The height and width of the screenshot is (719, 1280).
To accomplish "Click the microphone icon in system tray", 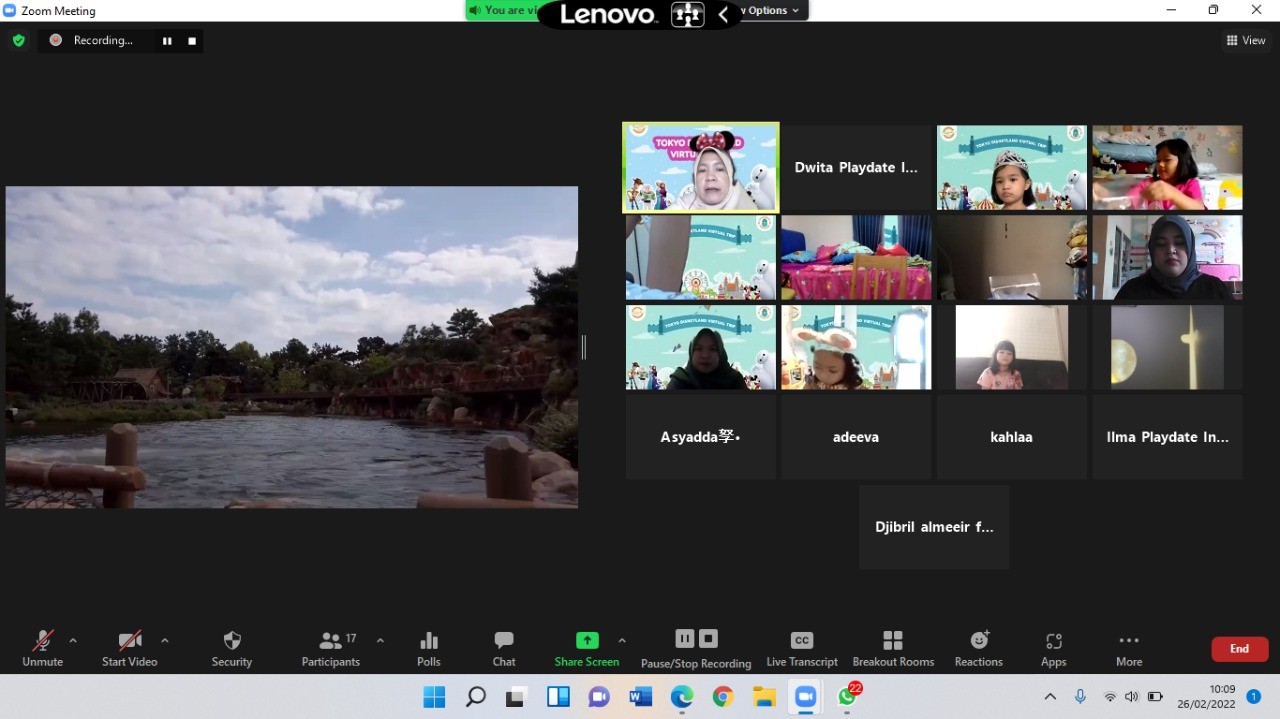I will coord(1080,696).
